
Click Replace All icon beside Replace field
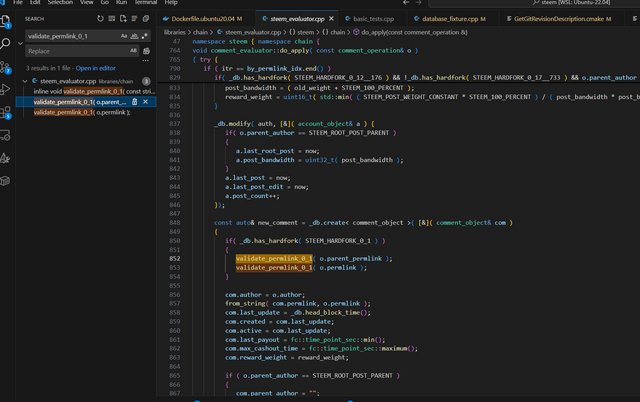coord(148,50)
